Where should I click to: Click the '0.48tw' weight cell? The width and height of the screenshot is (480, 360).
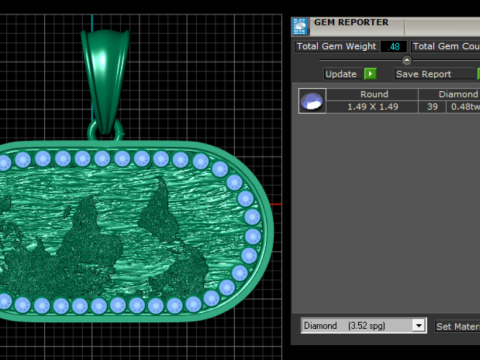(x=463, y=107)
